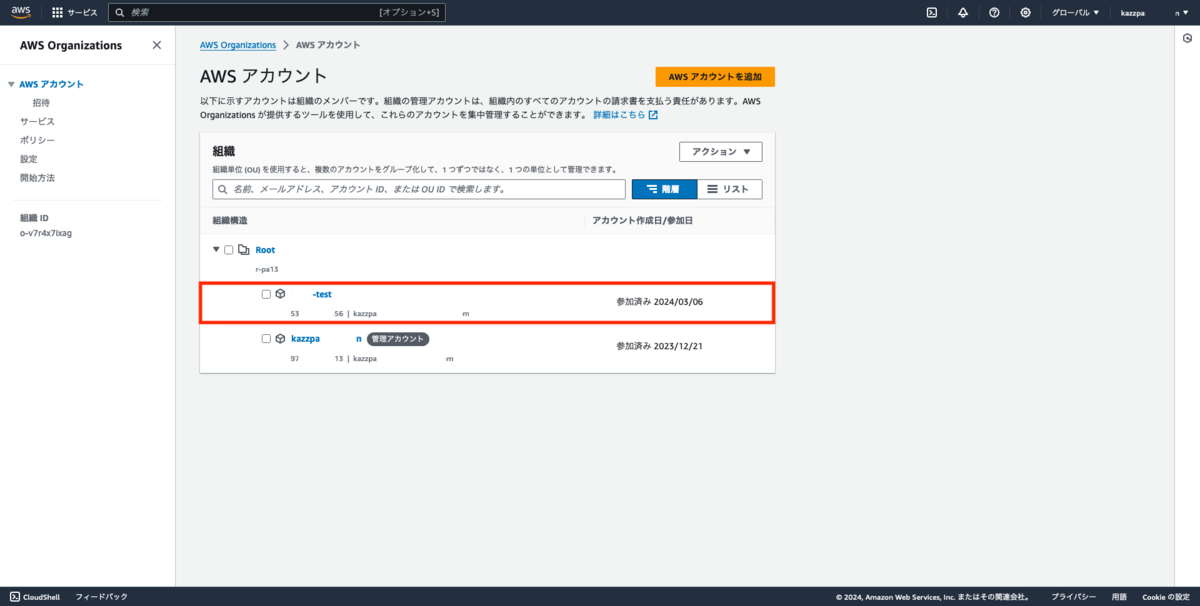The image size is (1200, 606).
Task: Tick the Root checkbox
Action: (x=229, y=250)
